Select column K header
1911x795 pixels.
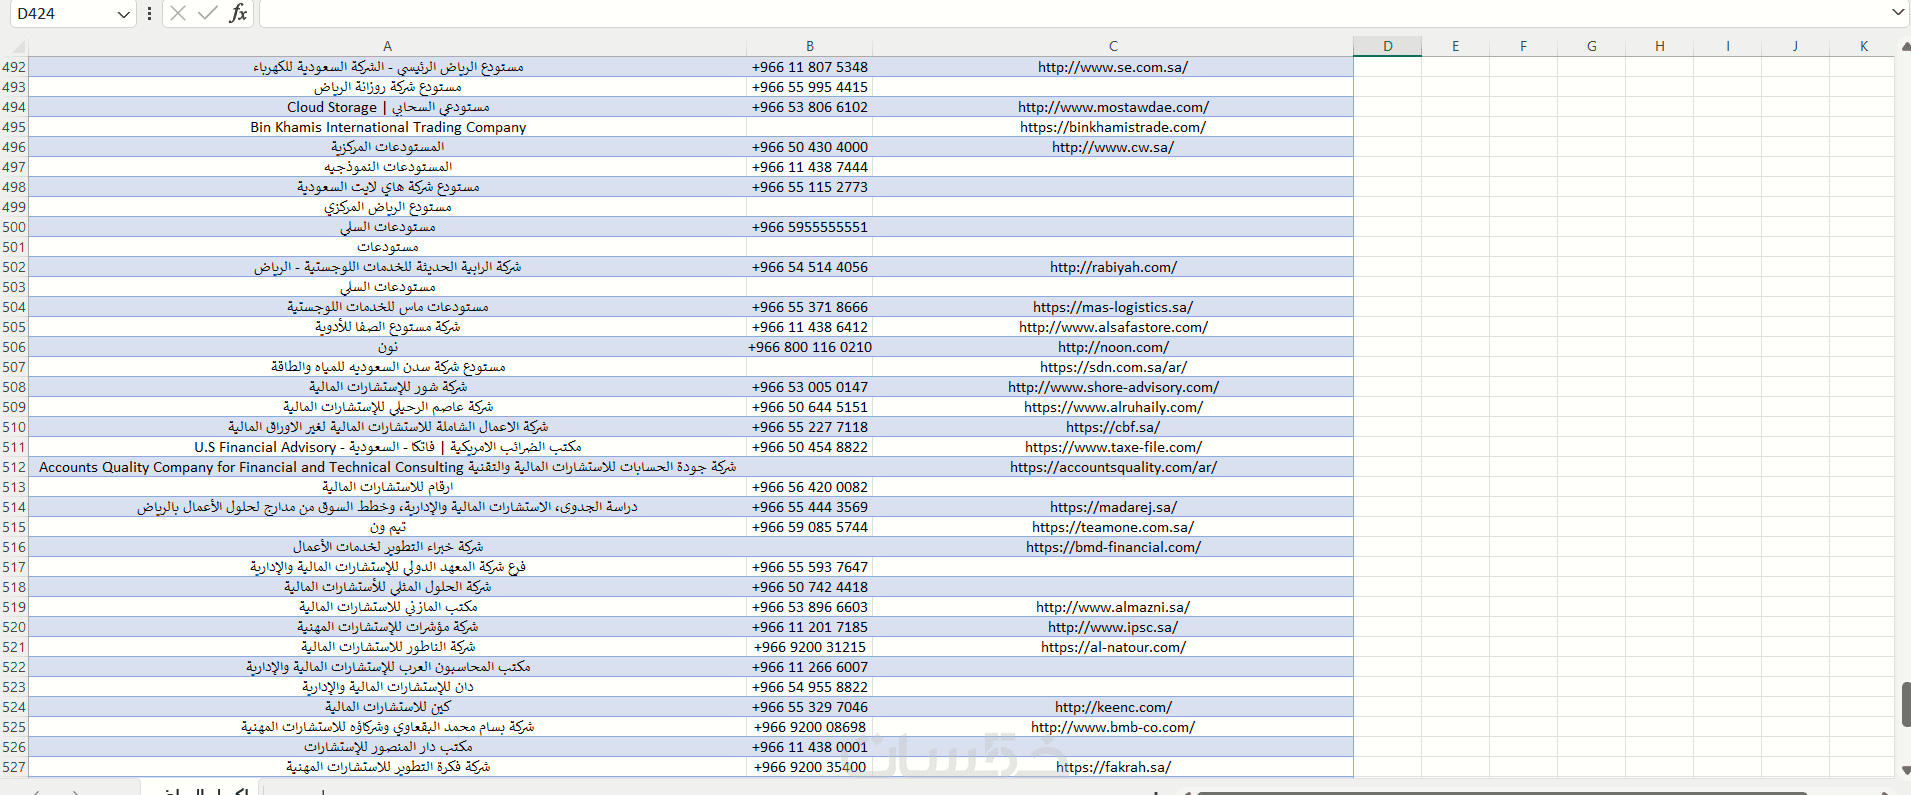click(1864, 46)
